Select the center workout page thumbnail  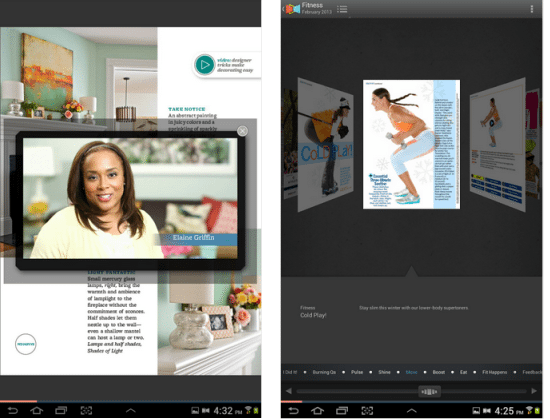(x=411, y=144)
